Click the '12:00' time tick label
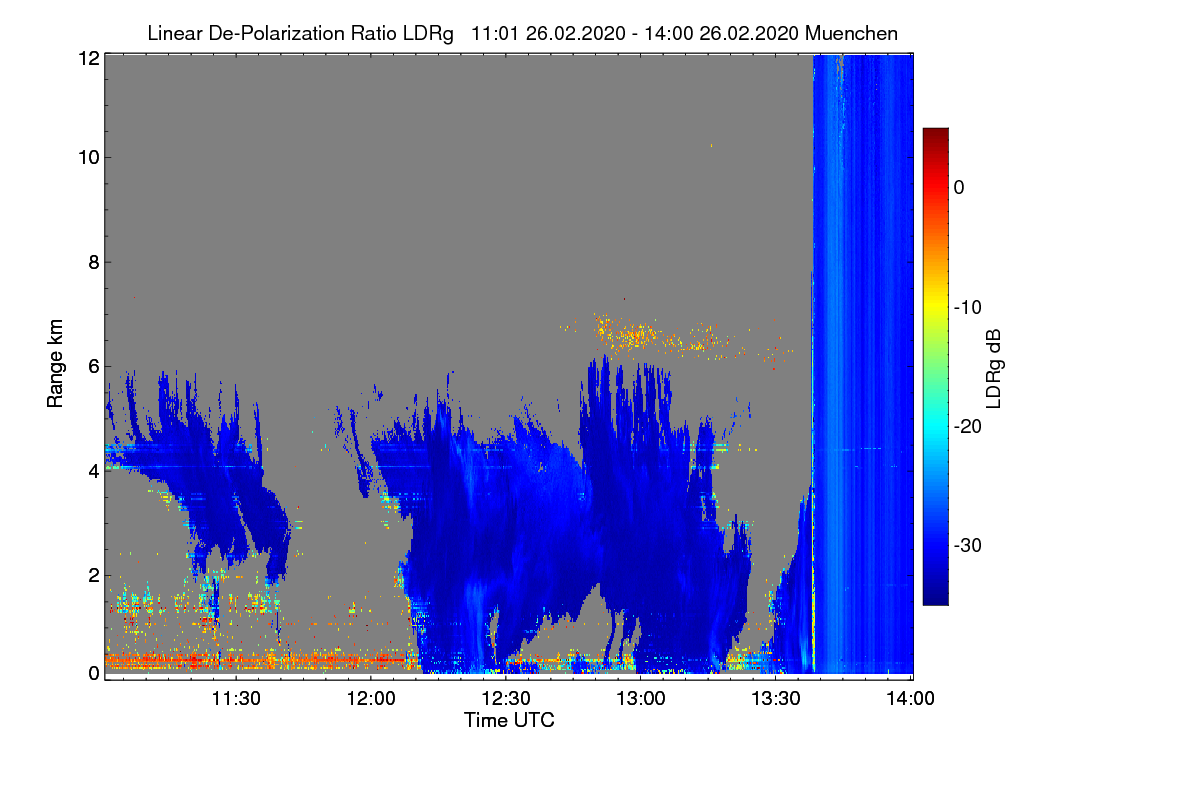The image size is (1200, 800). pos(371,699)
